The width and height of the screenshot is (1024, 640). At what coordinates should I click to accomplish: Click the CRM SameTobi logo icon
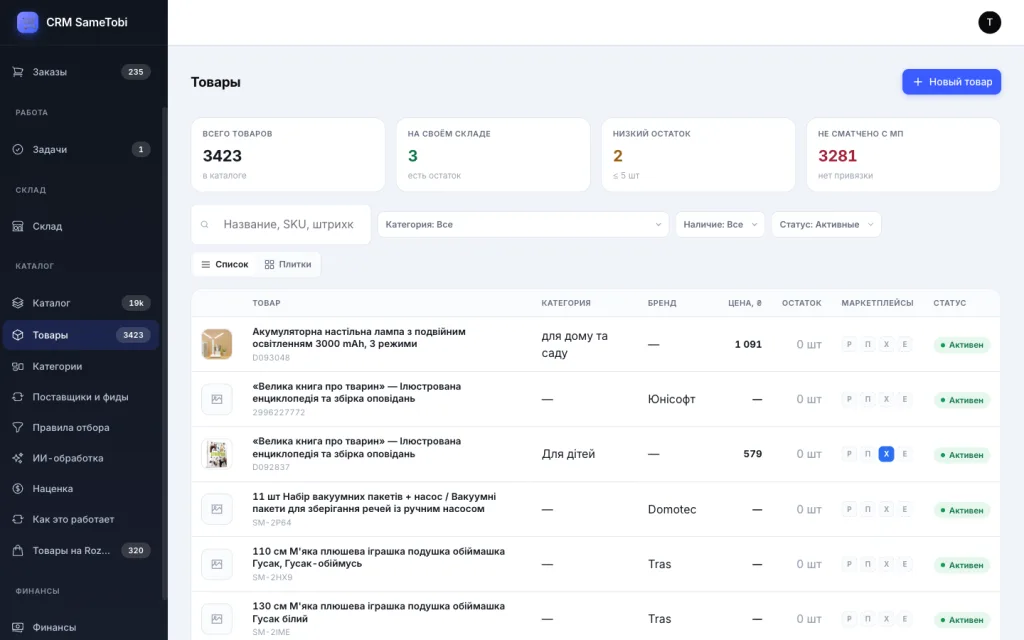(x=27, y=22)
